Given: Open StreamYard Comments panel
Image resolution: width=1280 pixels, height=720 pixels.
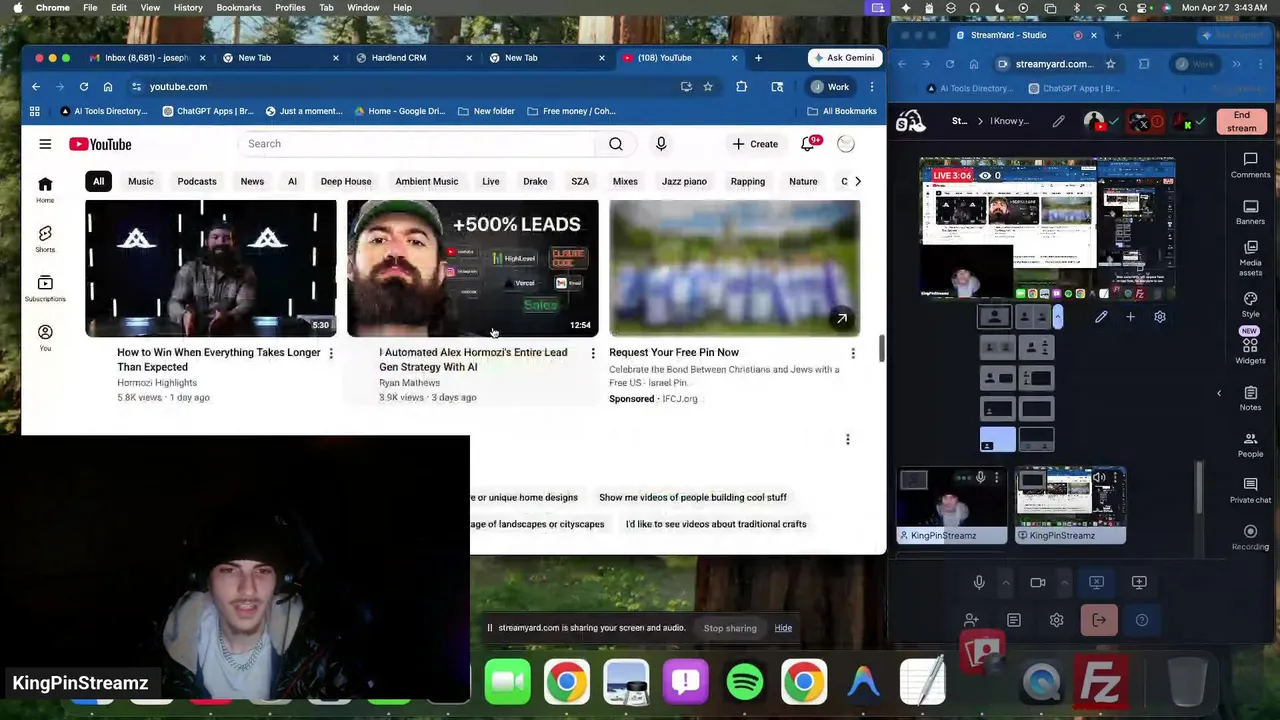Looking at the screenshot, I should [1250, 165].
